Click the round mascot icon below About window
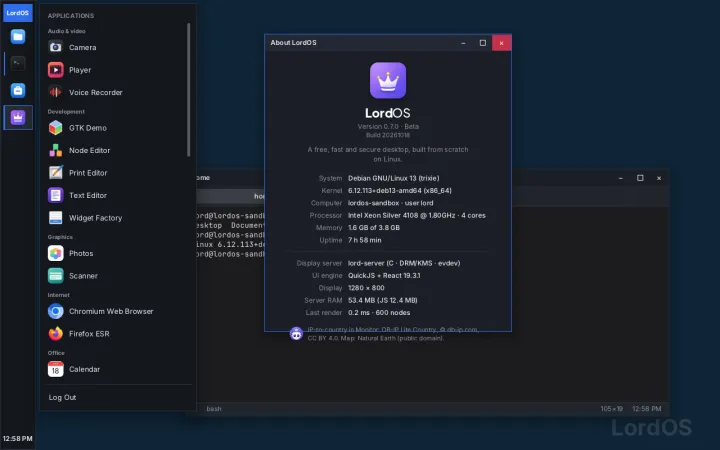The width and height of the screenshot is (720, 450). (296, 334)
